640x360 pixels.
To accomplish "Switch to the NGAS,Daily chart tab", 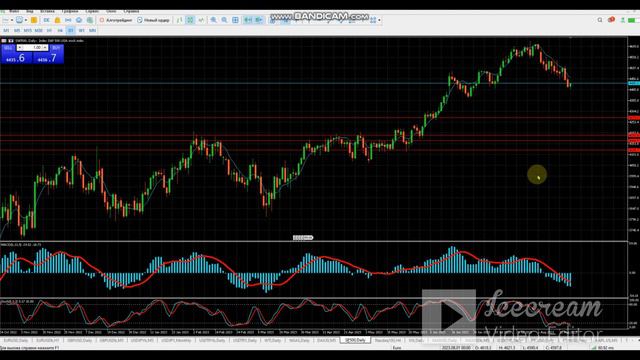I will [299, 340].
